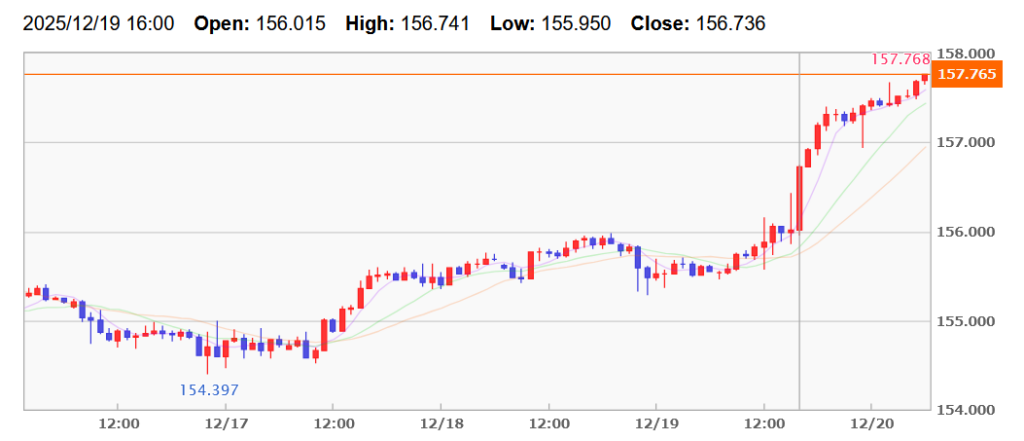The height and width of the screenshot is (441, 1024).
Task: Select the Open 156.015 value in header
Action: (288, 22)
